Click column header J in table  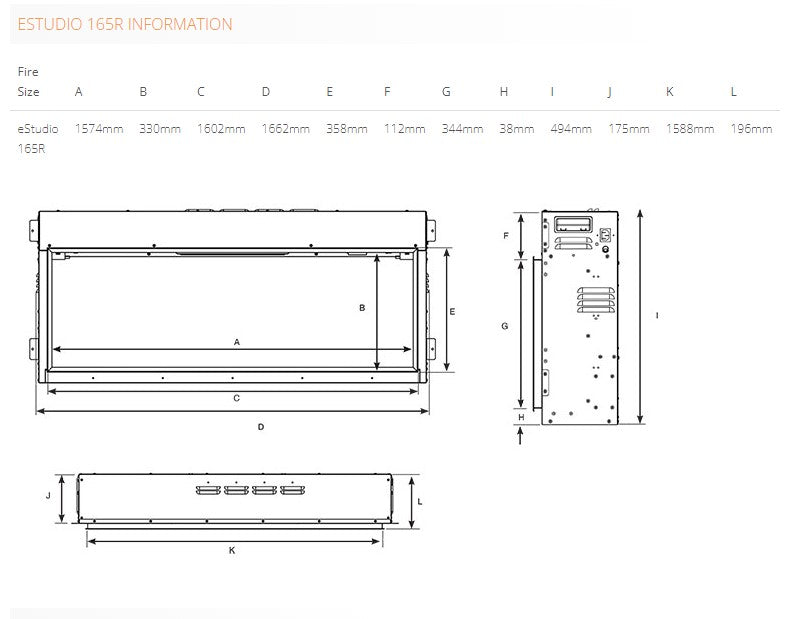(x=610, y=92)
